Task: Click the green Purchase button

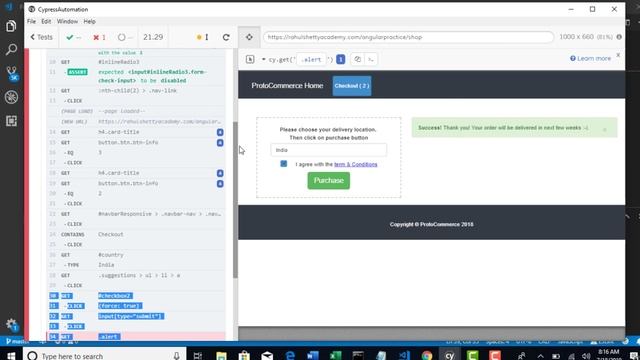Action: pyautogui.click(x=329, y=180)
